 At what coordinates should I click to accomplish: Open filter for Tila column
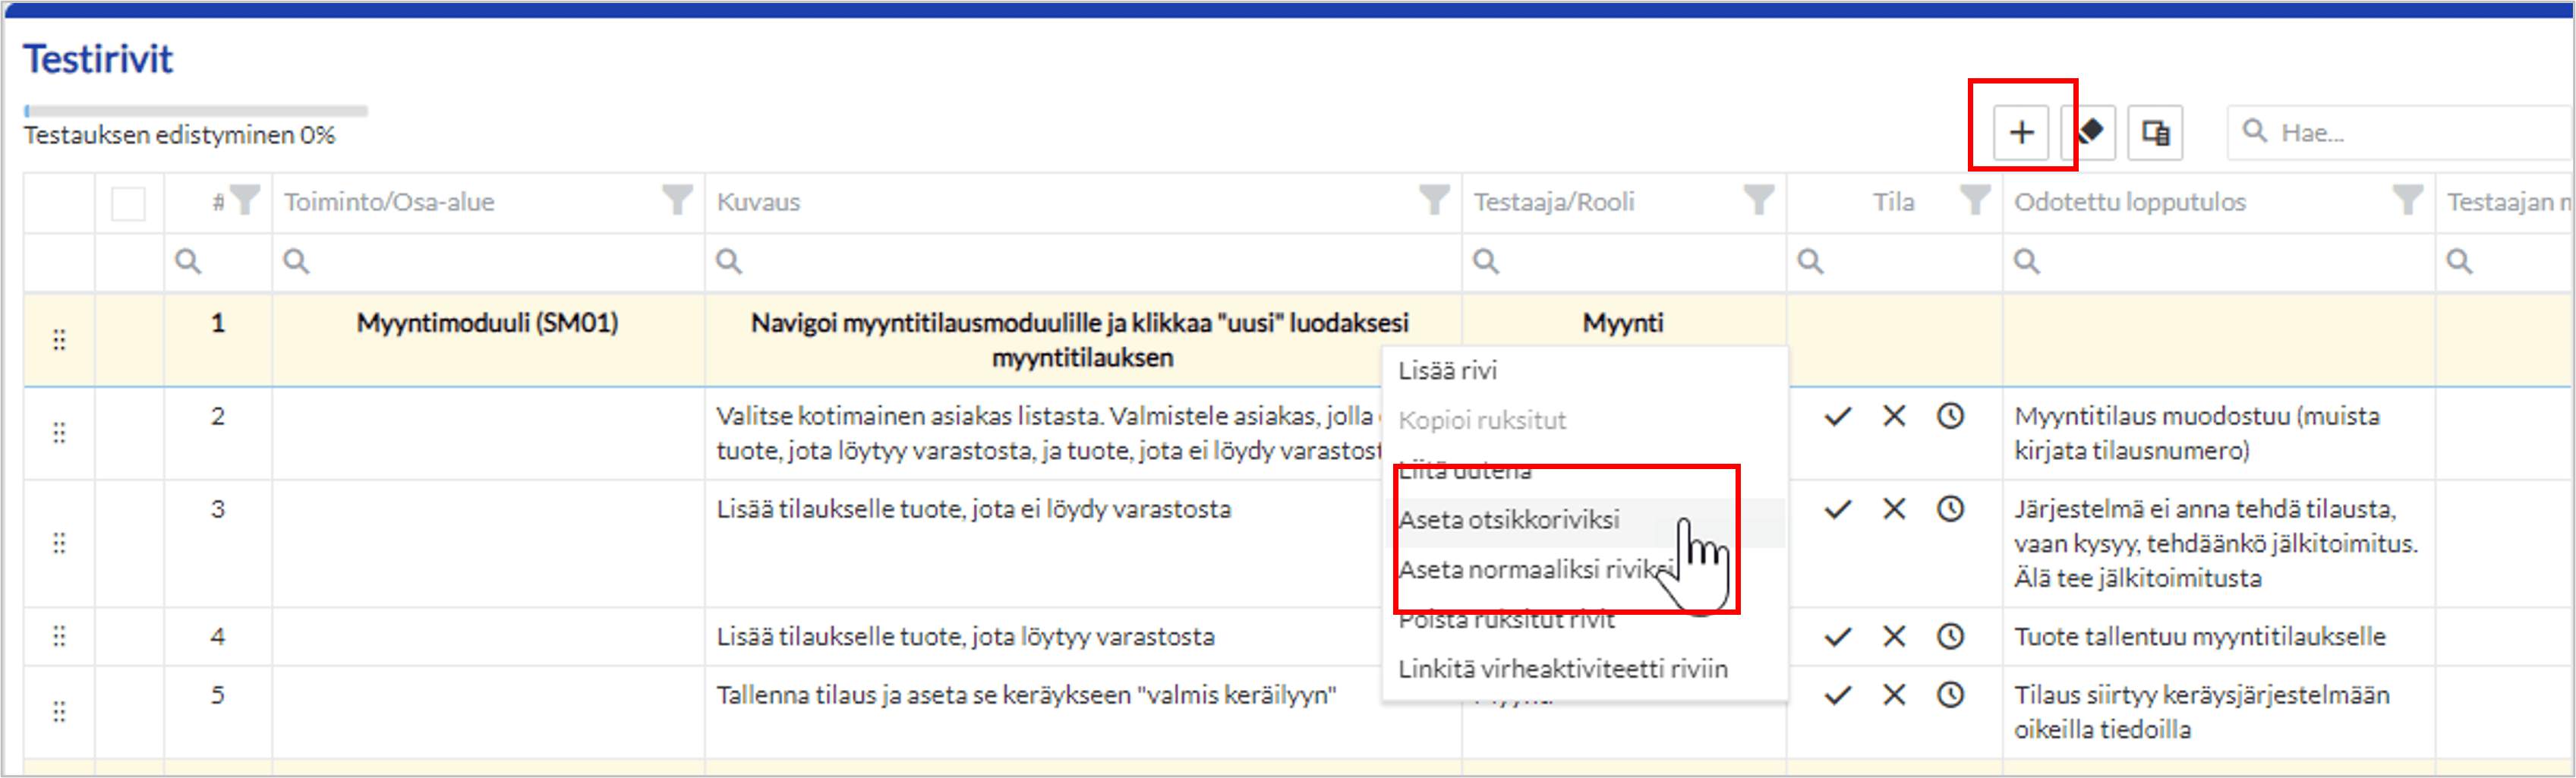click(x=1975, y=200)
